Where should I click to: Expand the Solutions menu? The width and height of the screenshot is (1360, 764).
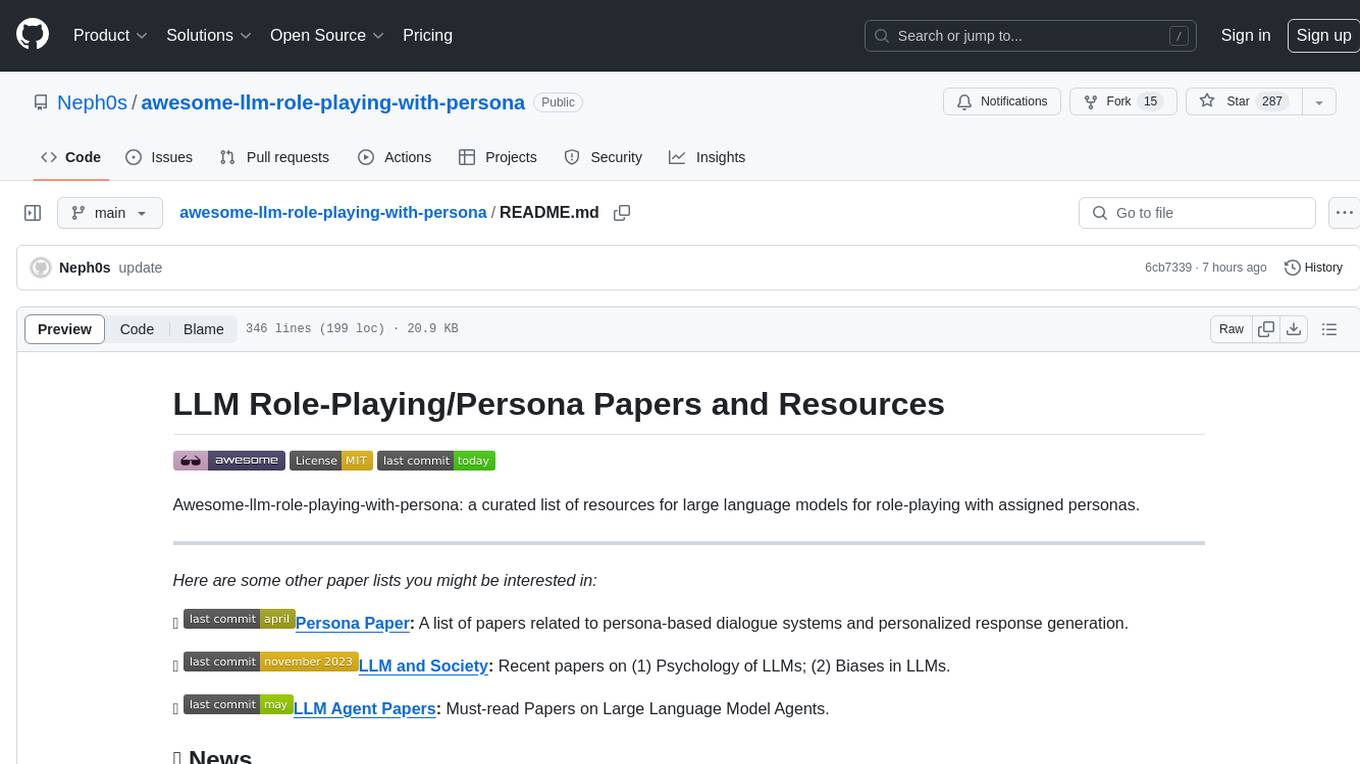[x=207, y=35]
